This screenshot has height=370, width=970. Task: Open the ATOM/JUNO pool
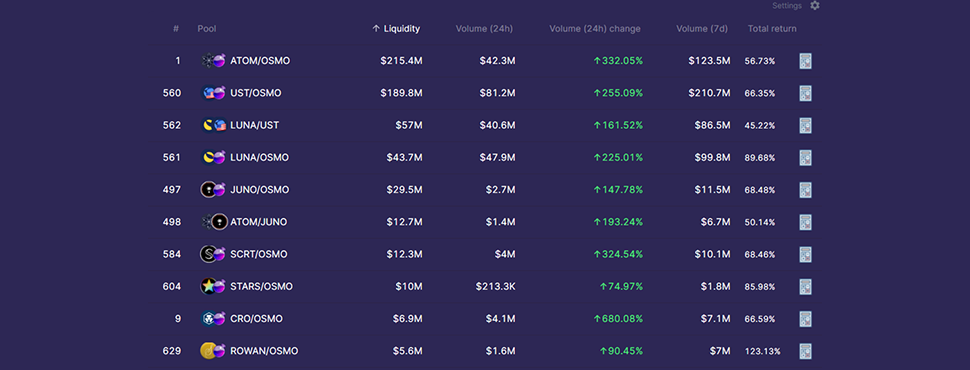259,222
